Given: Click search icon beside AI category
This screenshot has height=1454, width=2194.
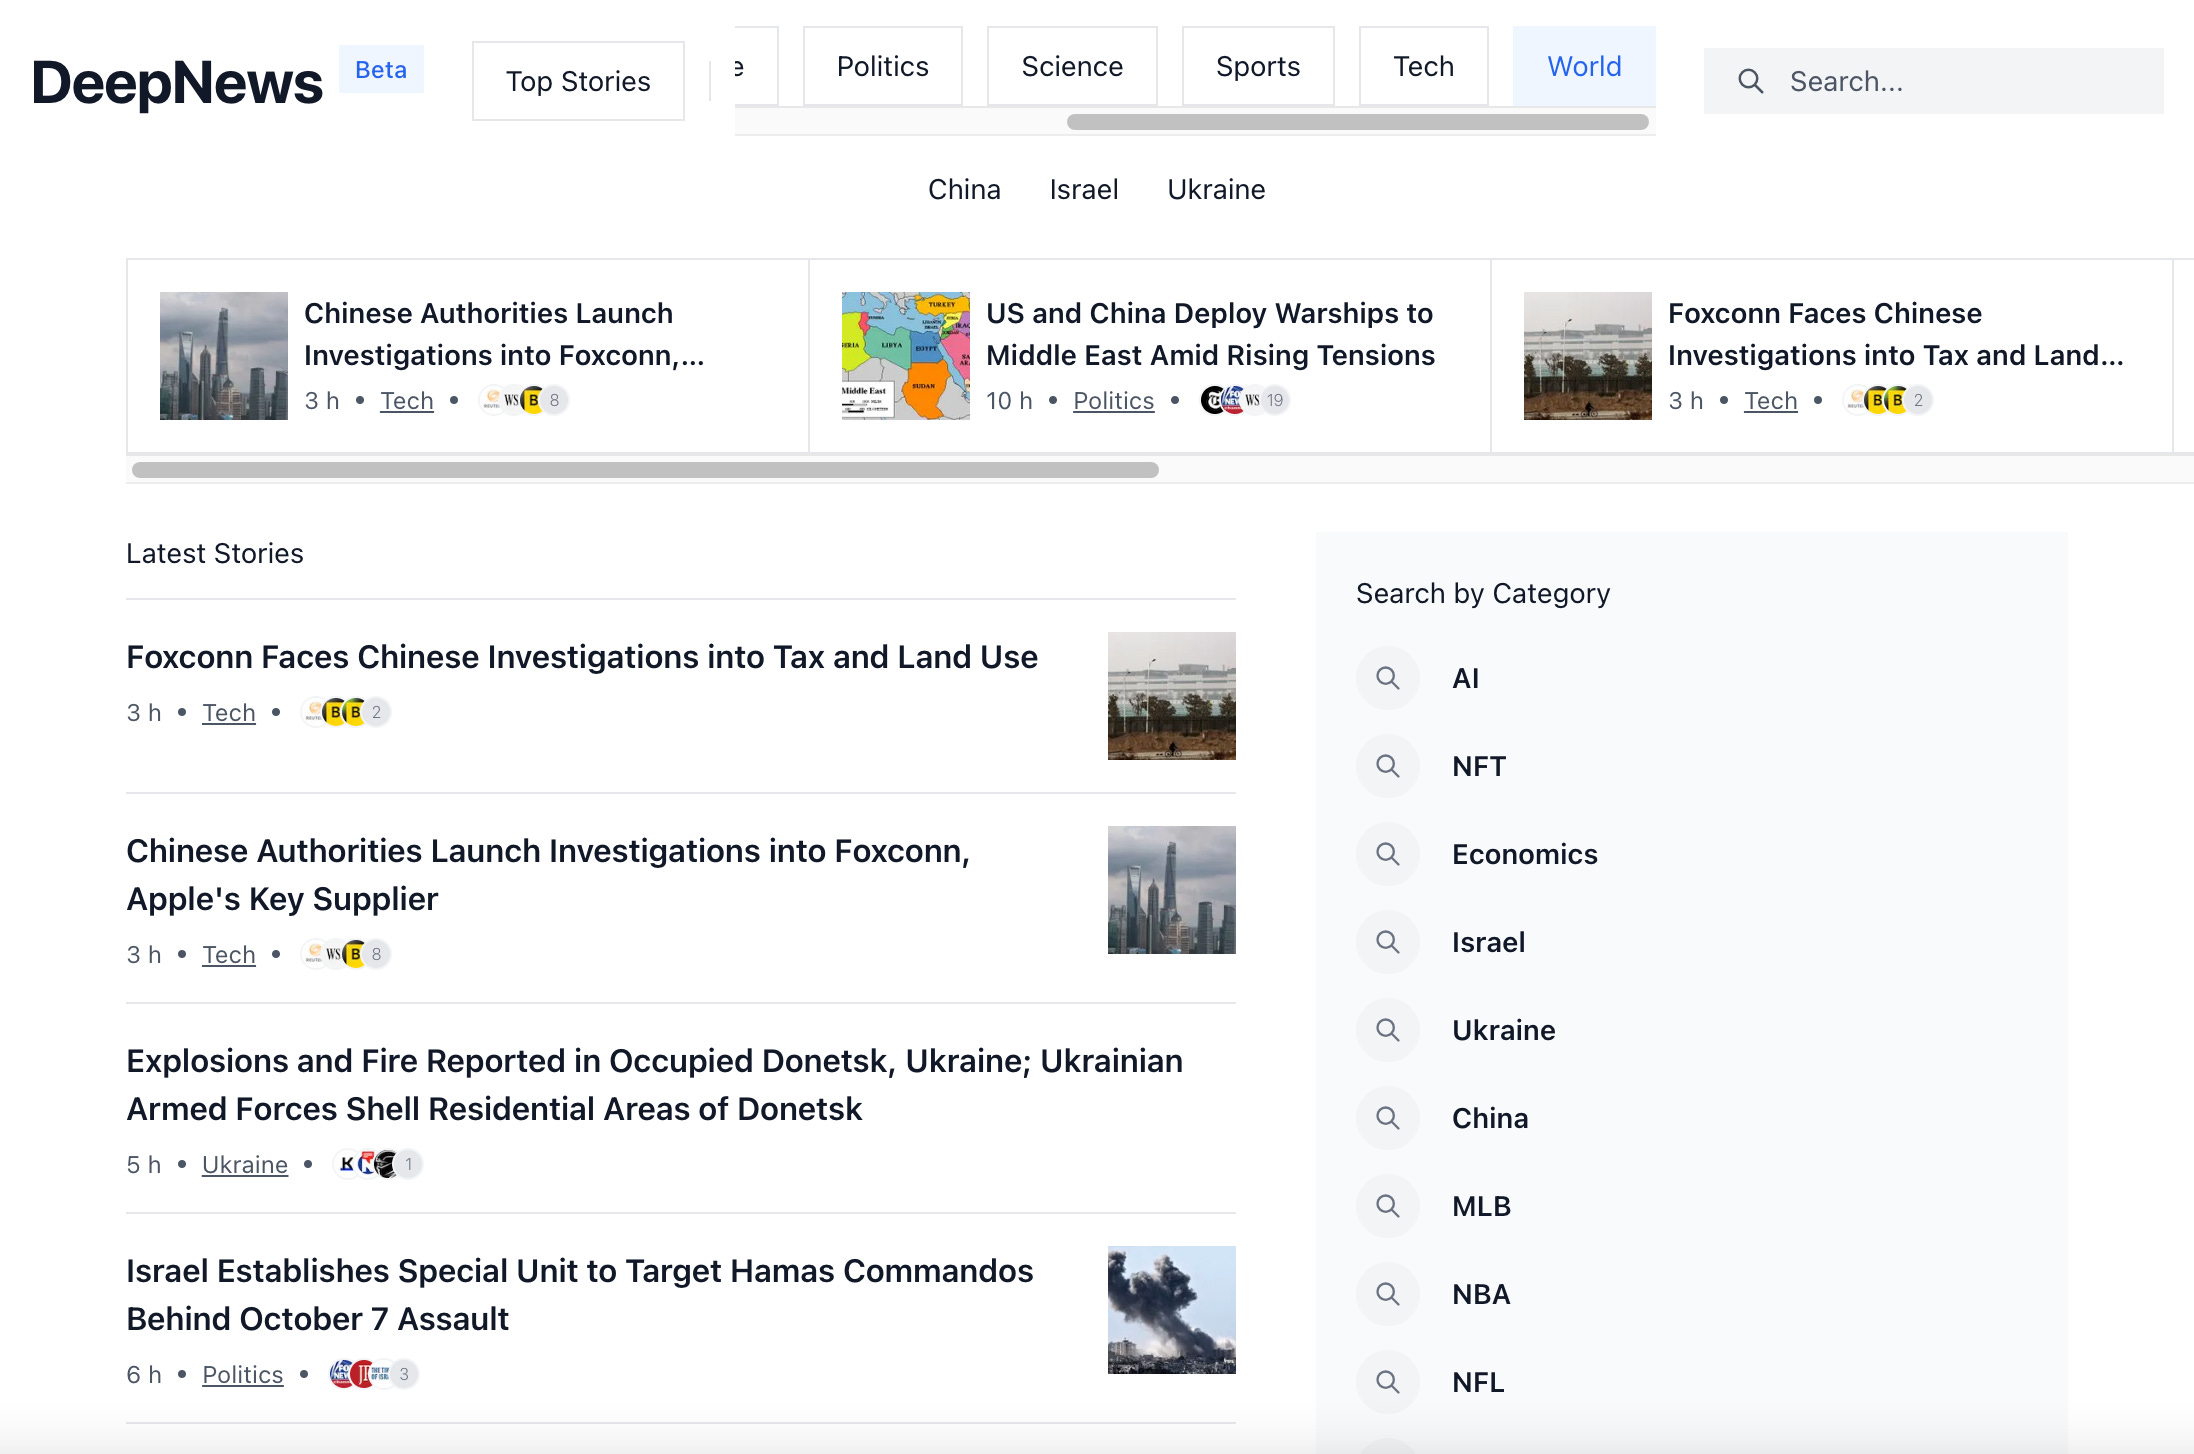Looking at the screenshot, I should 1387,678.
